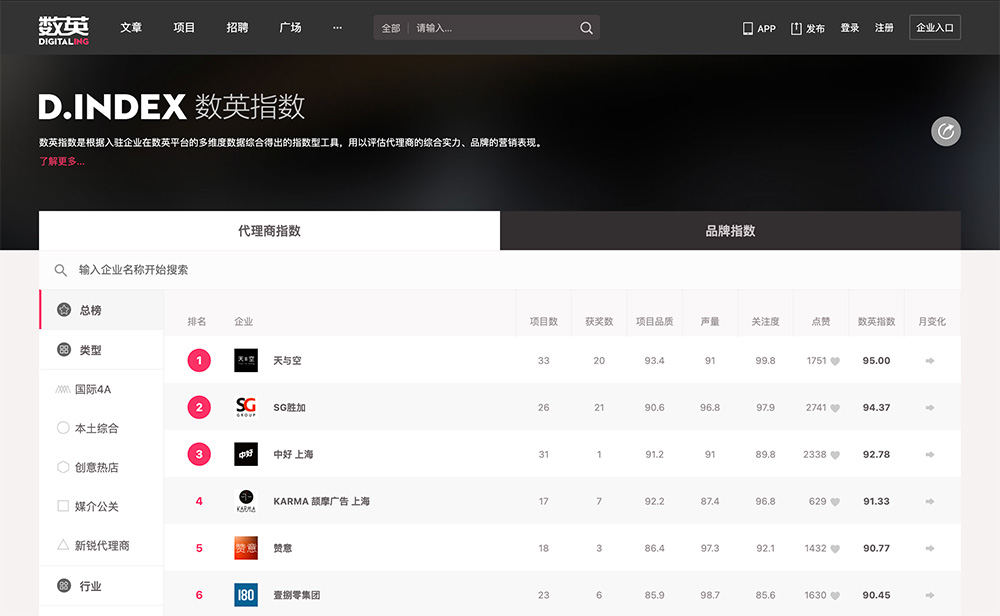Select 总榜 in the sidebar
Viewport: 1000px width, 616px height.
coord(101,310)
